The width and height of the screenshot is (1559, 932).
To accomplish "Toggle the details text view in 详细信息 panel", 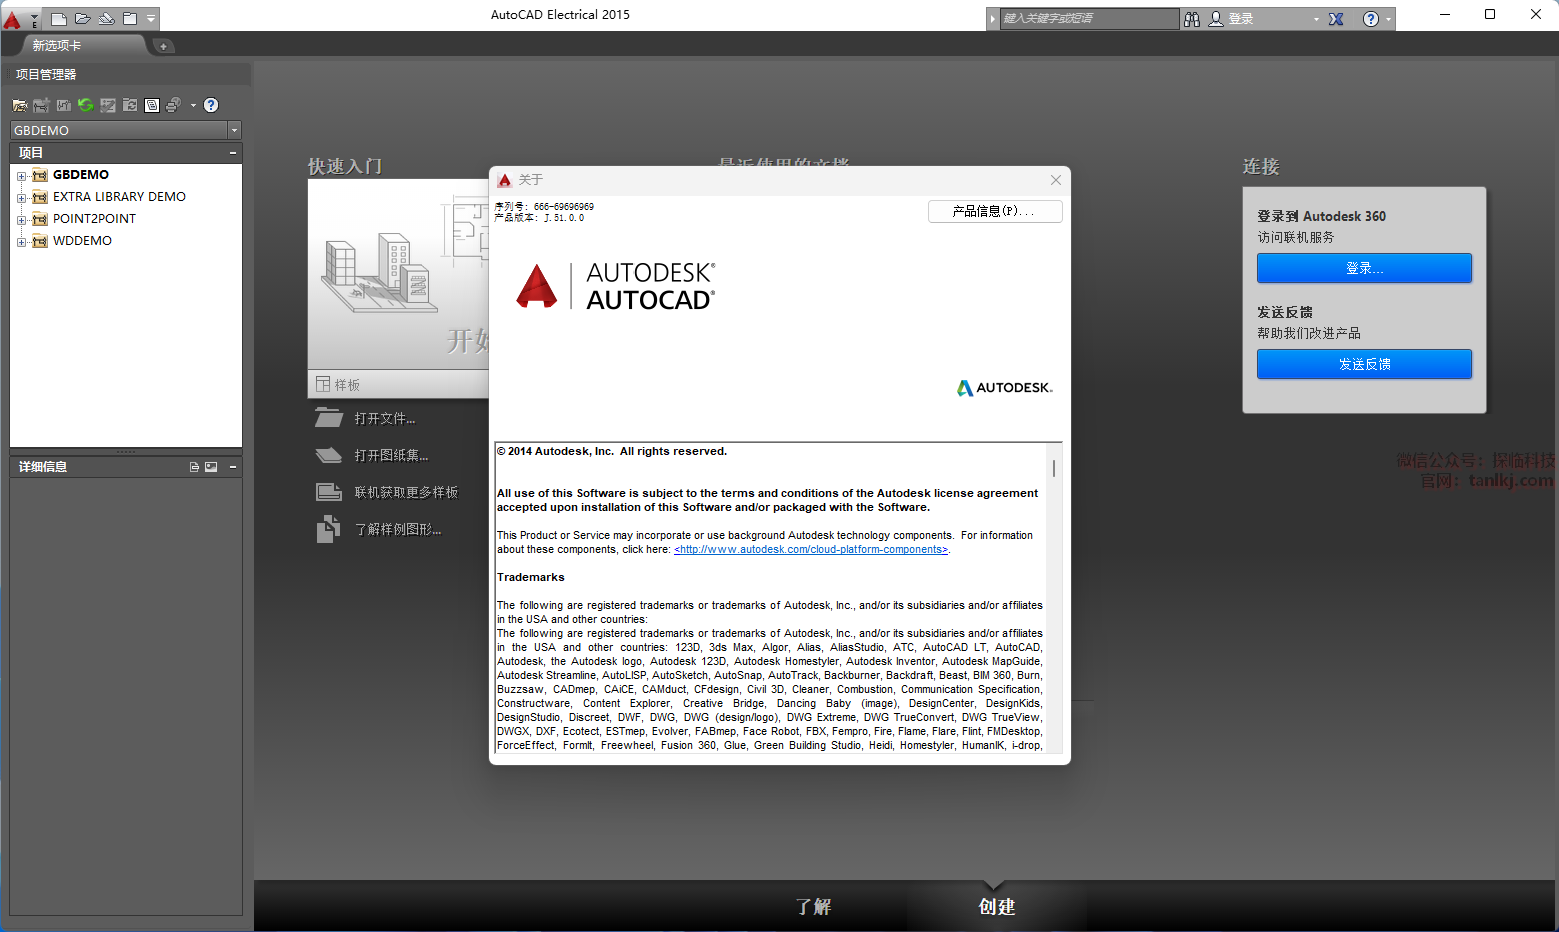I will (194, 467).
